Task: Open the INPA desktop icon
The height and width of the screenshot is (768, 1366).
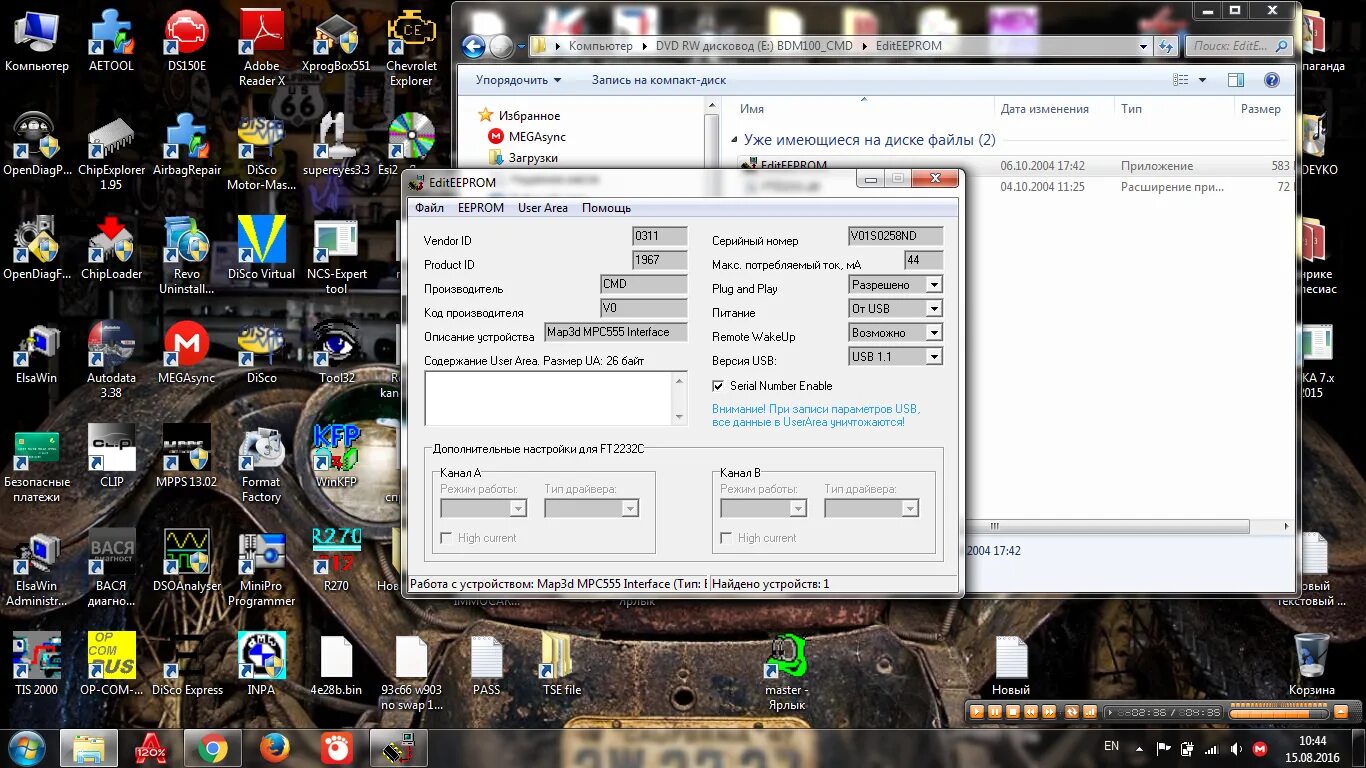Action: coord(262,666)
